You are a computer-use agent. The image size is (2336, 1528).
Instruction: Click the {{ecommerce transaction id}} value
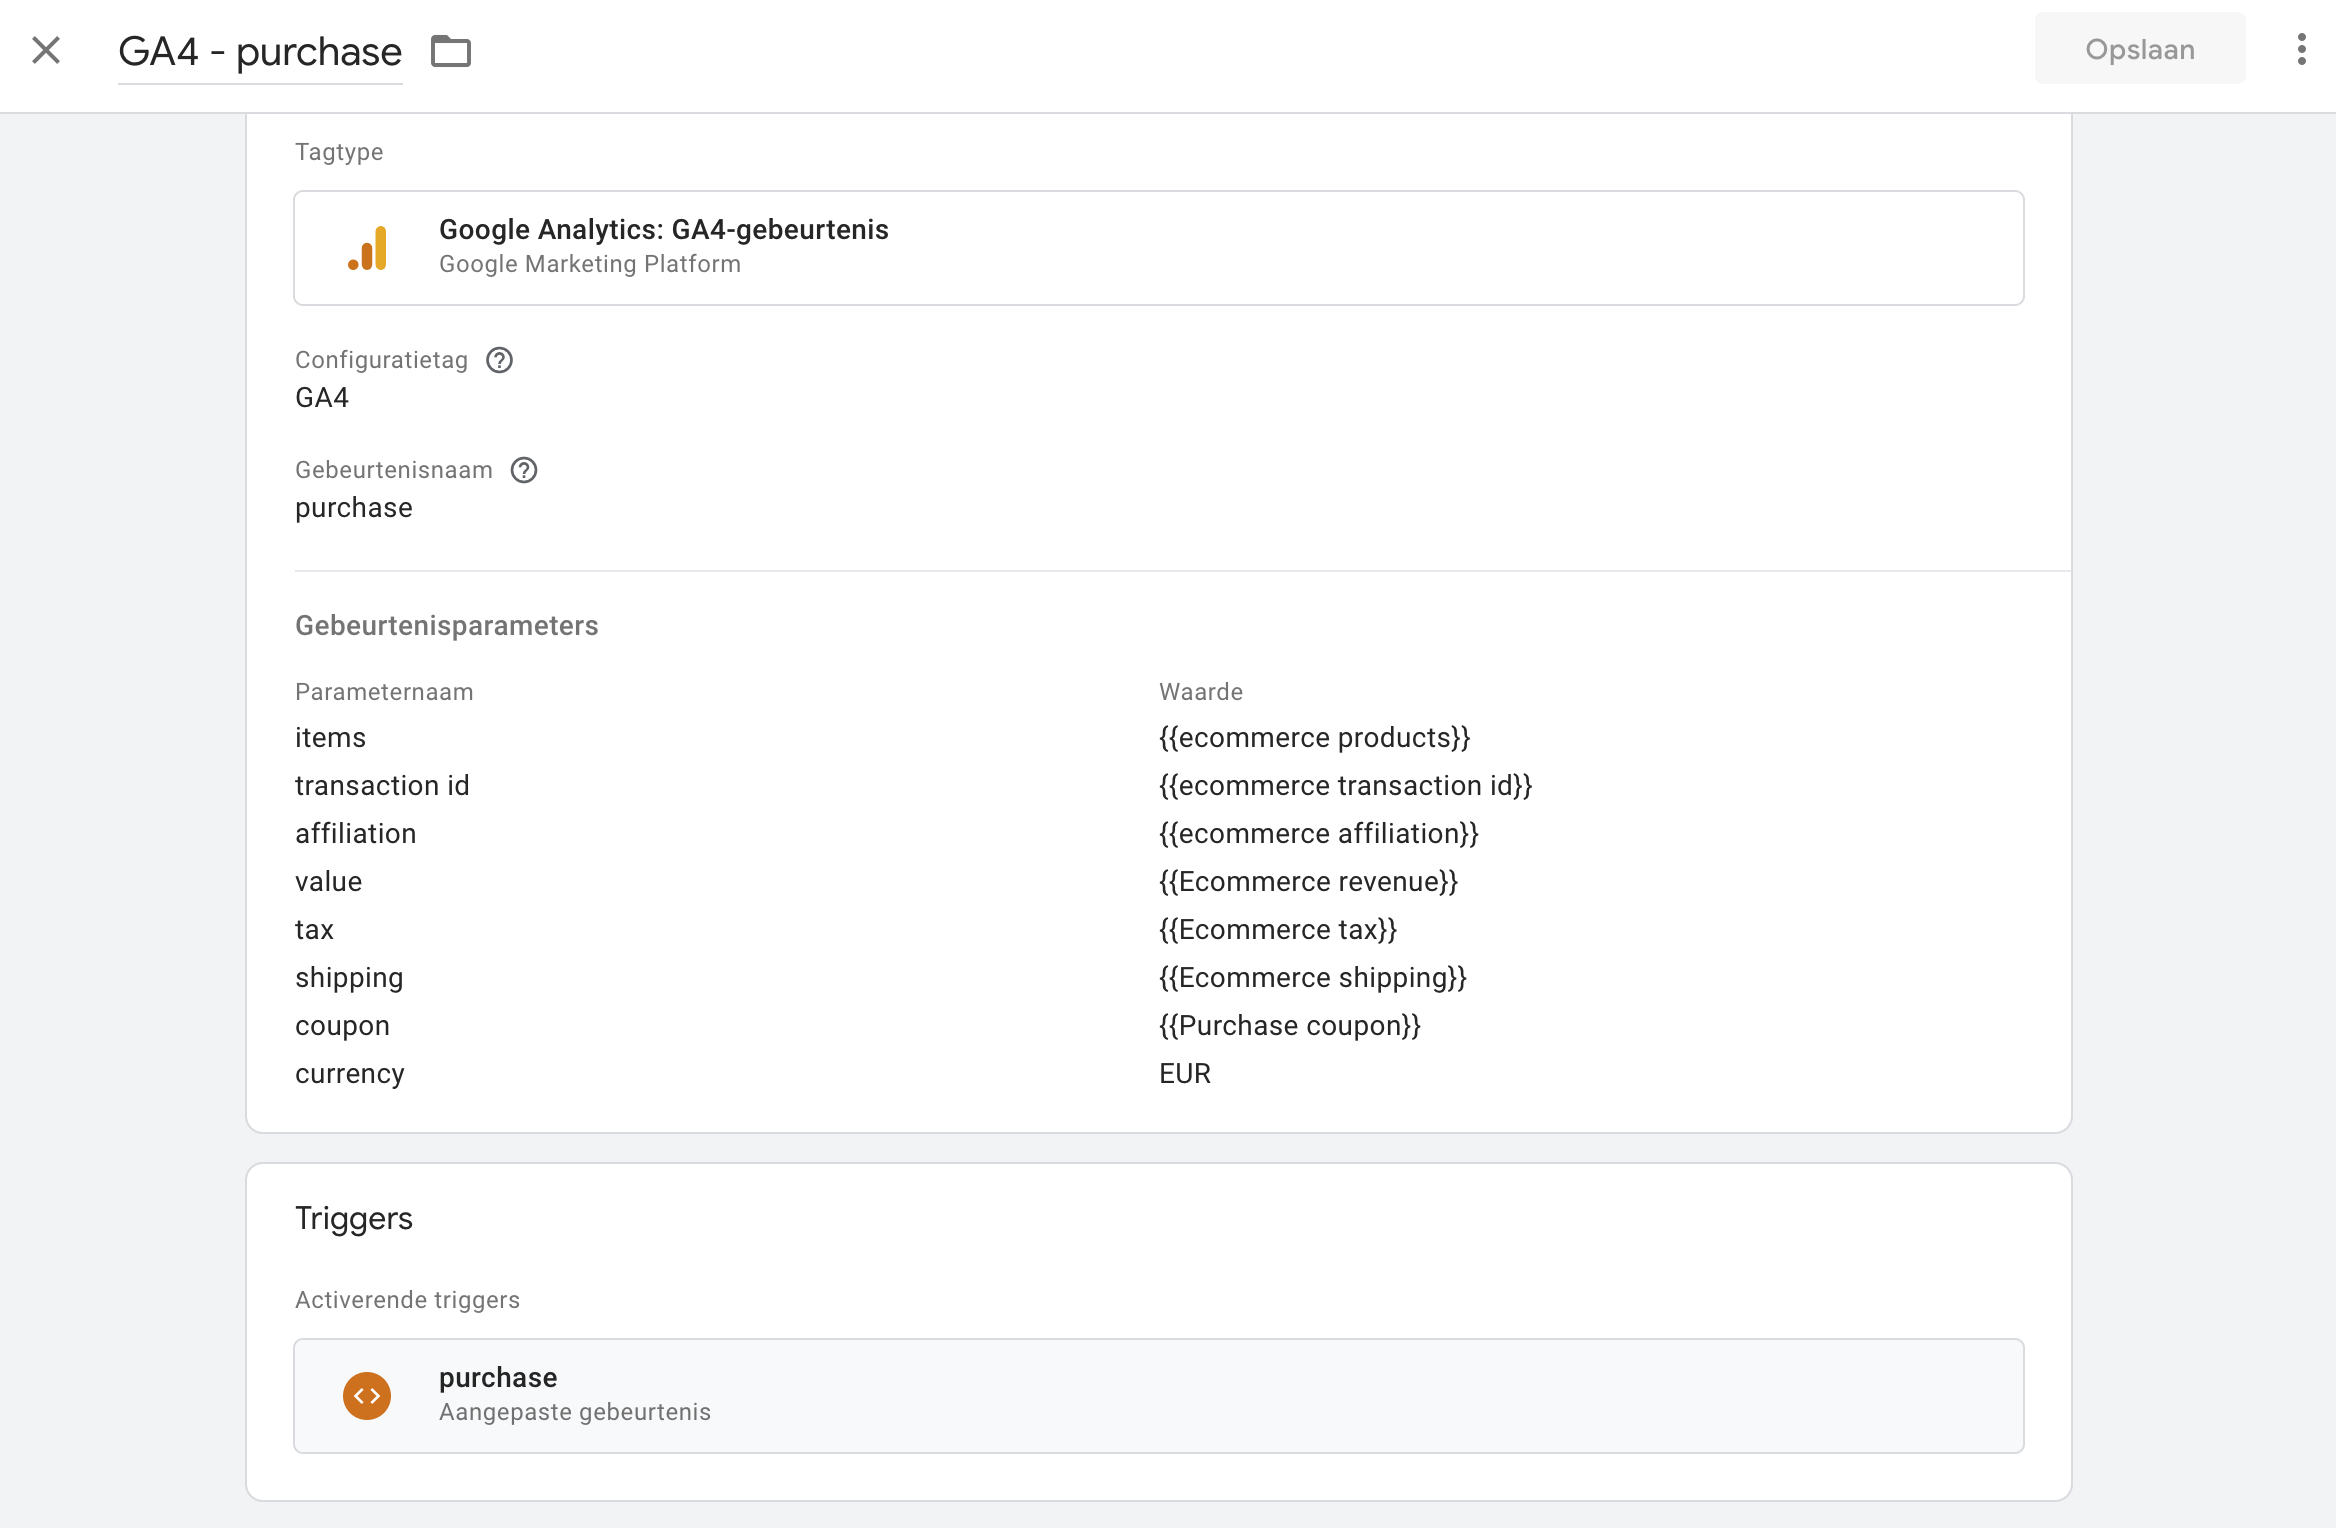tap(1345, 786)
